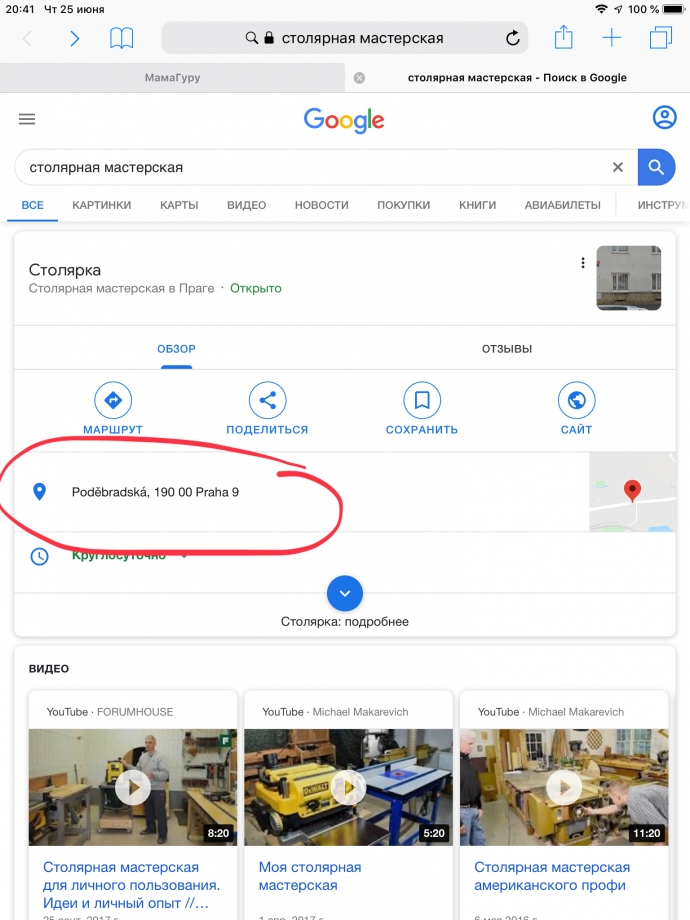
Task: Reload the page with refresh icon
Action: point(513,38)
